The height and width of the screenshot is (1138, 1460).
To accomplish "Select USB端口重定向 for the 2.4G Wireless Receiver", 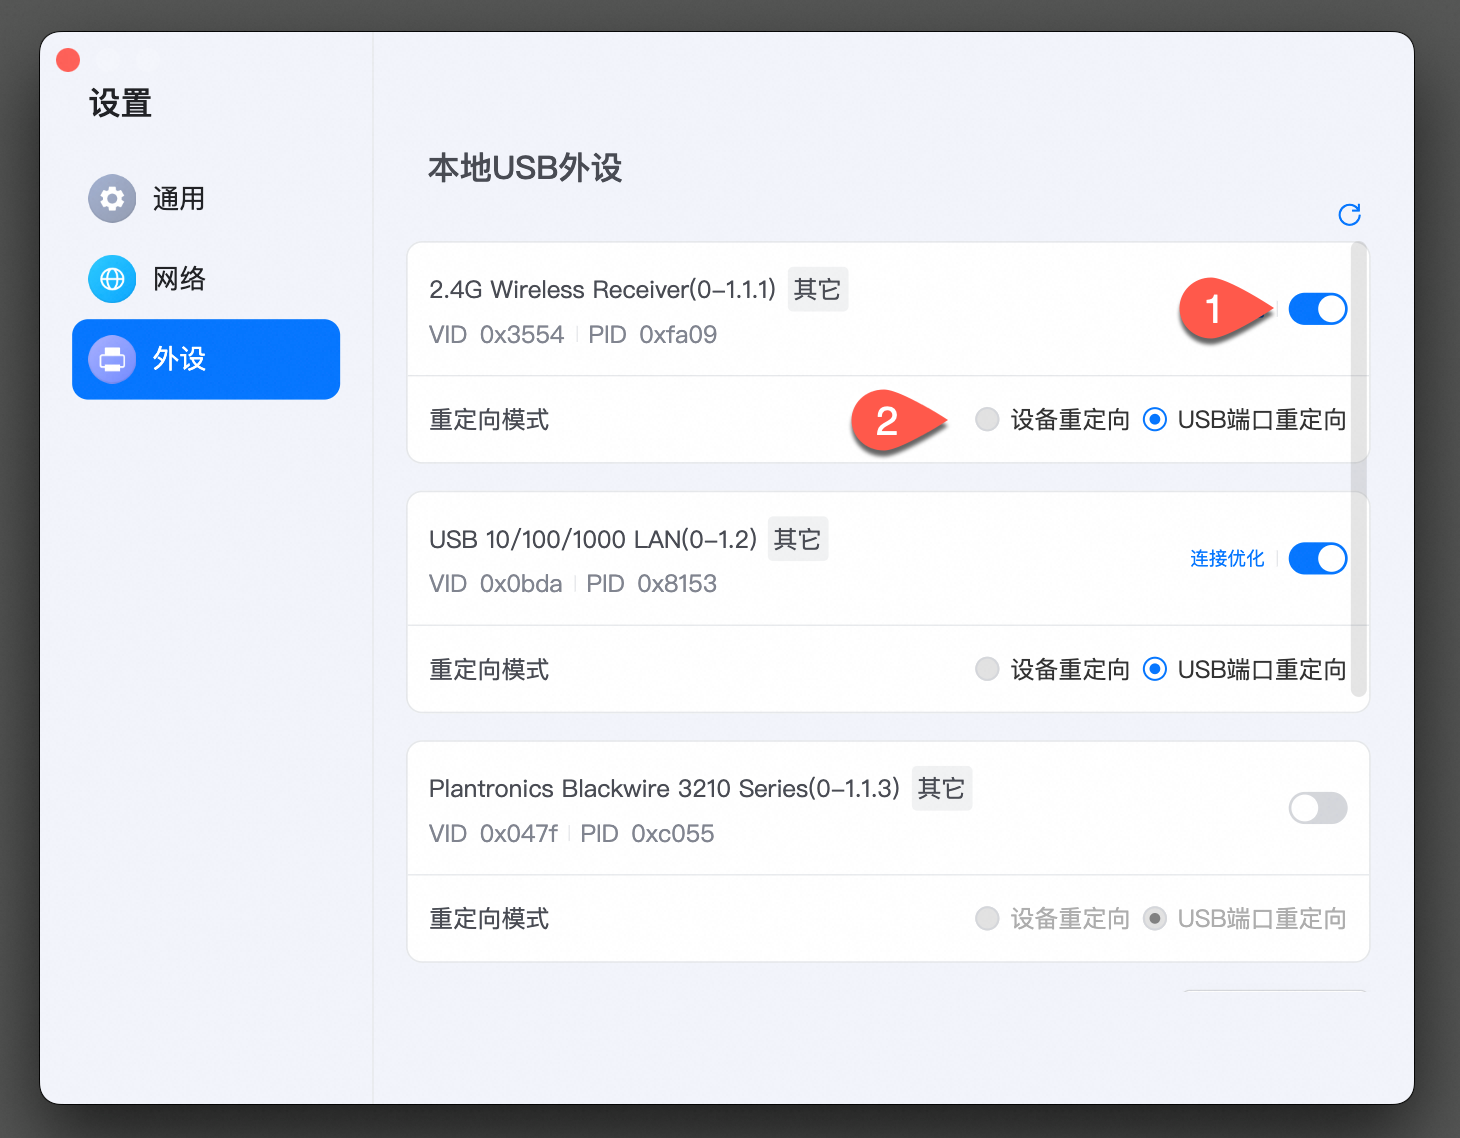I will click(x=1155, y=419).
